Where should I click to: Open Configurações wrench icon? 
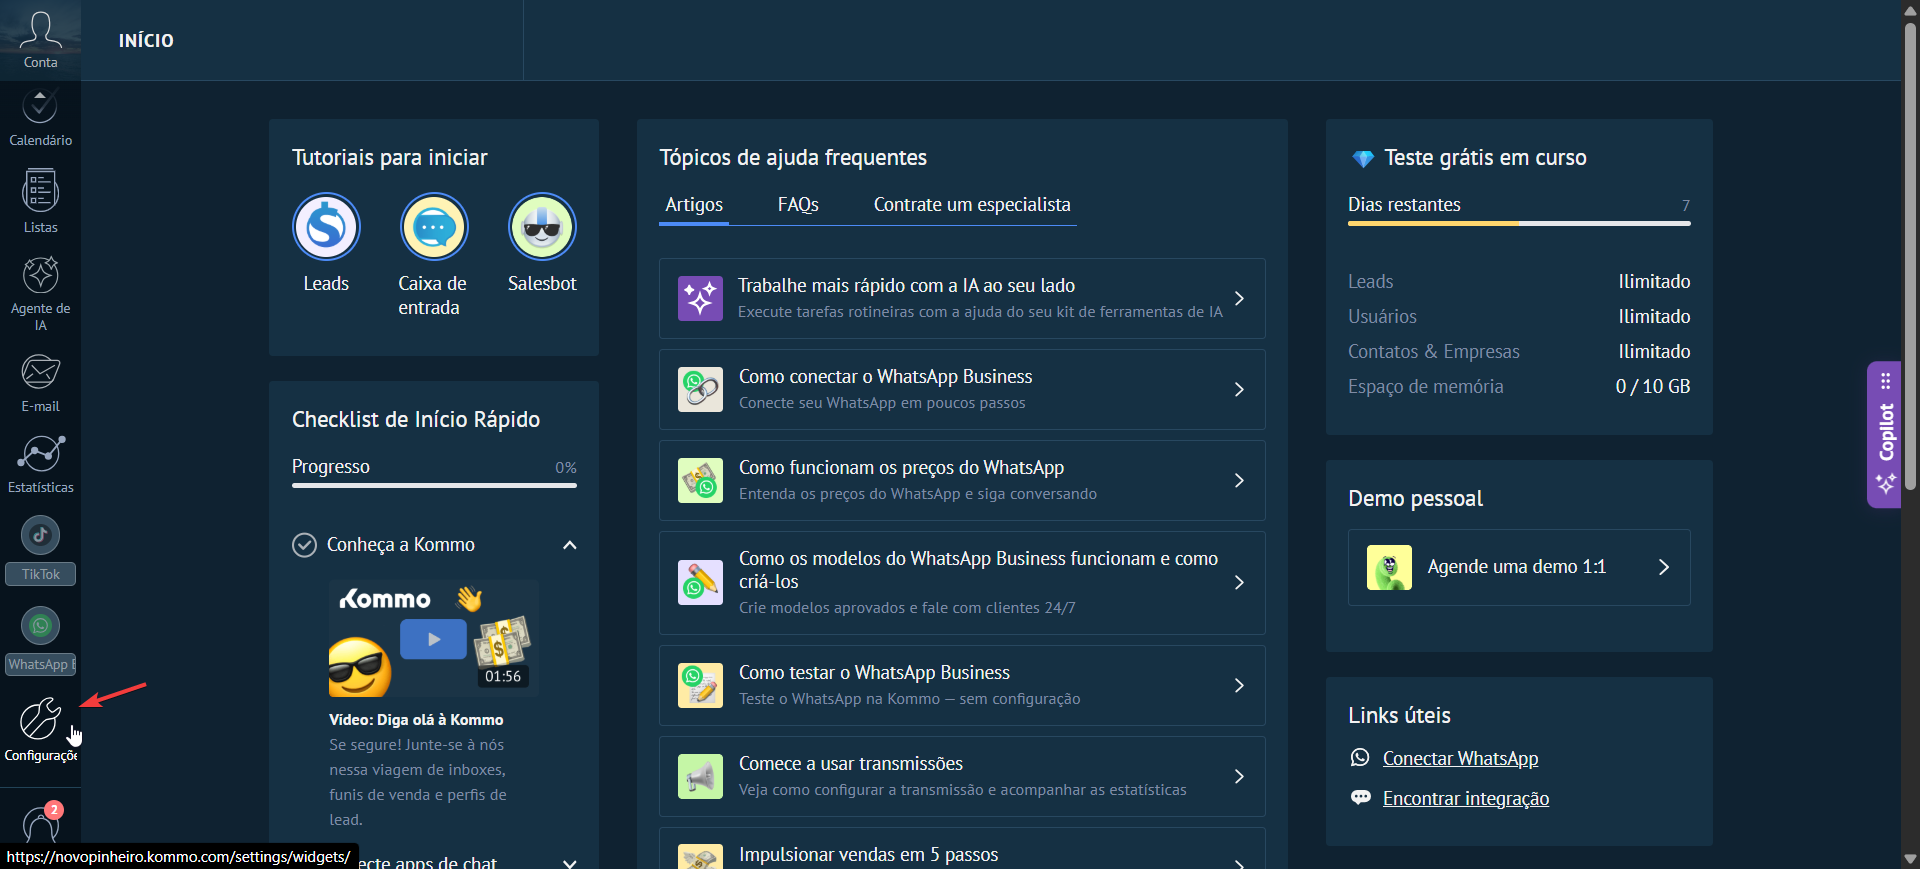click(40, 719)
